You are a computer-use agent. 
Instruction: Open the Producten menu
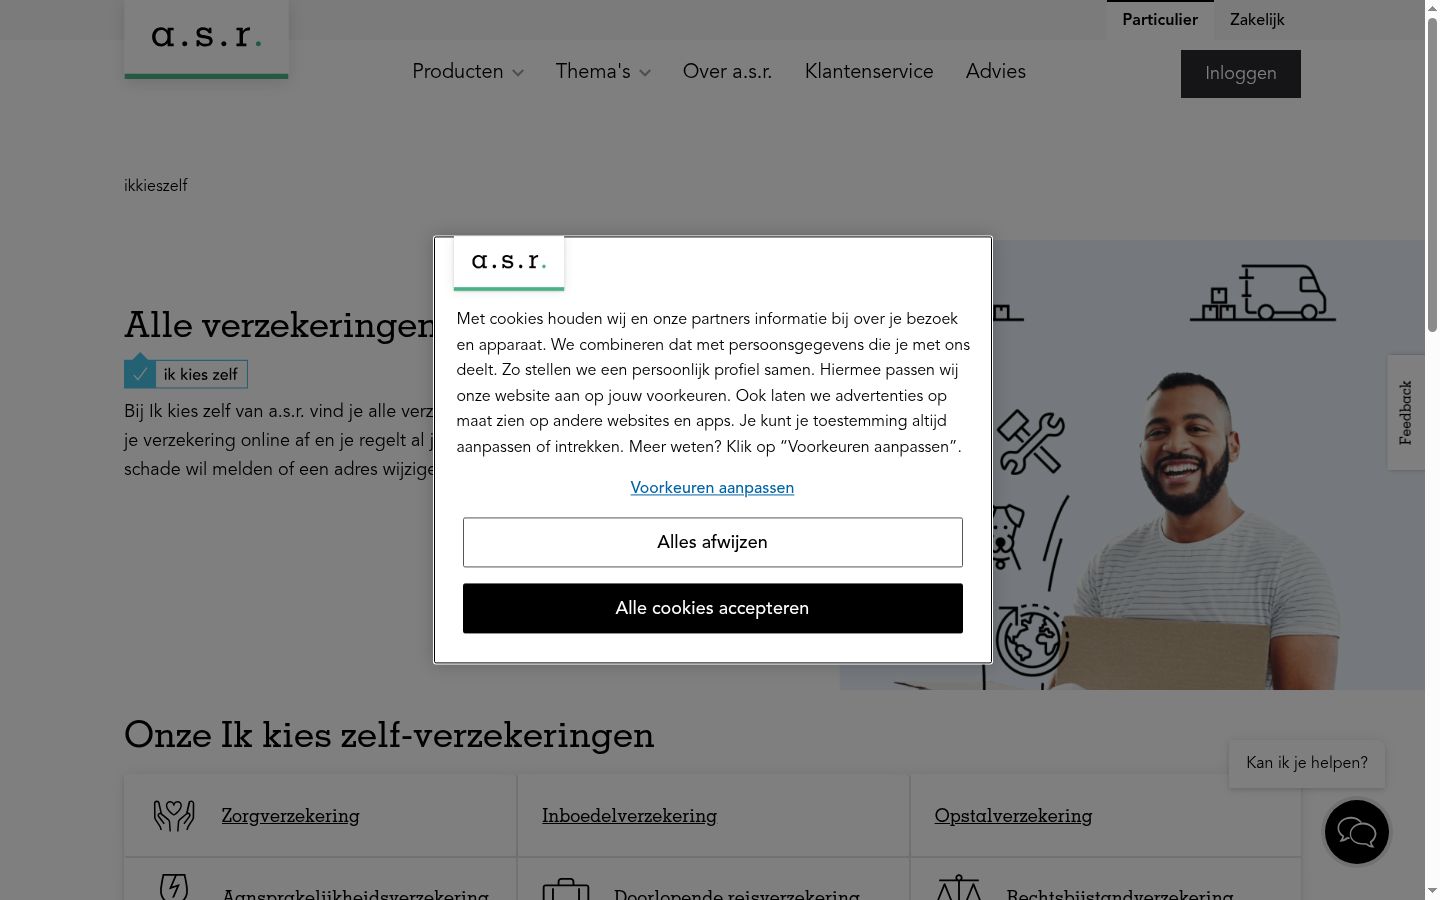pyautogui.click(x=468, y=72)
